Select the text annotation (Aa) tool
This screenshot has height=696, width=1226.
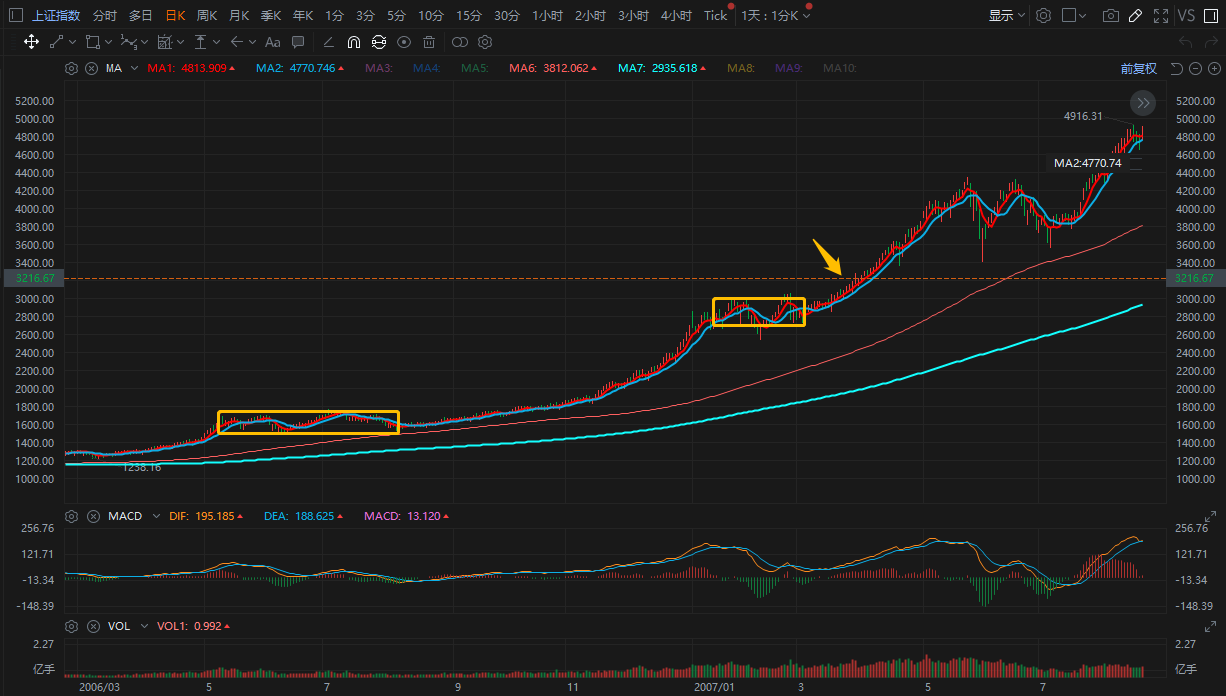272,42
